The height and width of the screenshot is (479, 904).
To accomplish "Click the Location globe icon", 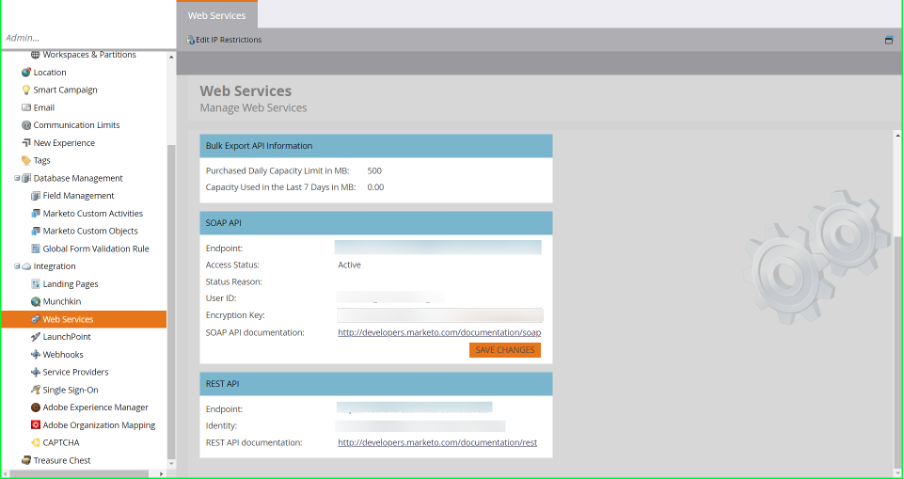I will (x=26, y=72).
